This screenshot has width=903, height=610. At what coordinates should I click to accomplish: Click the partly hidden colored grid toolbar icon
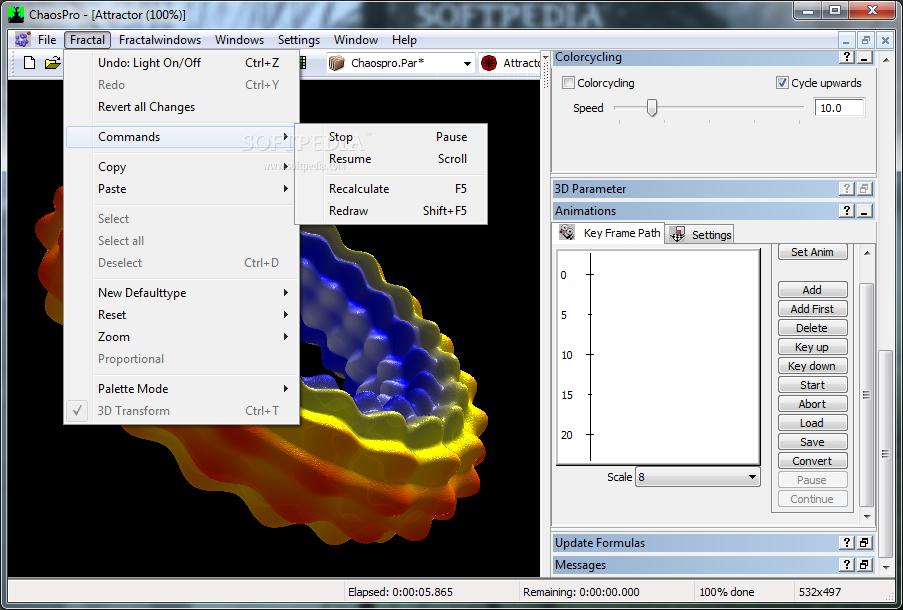pyautogui.click(x=302, y=63)
